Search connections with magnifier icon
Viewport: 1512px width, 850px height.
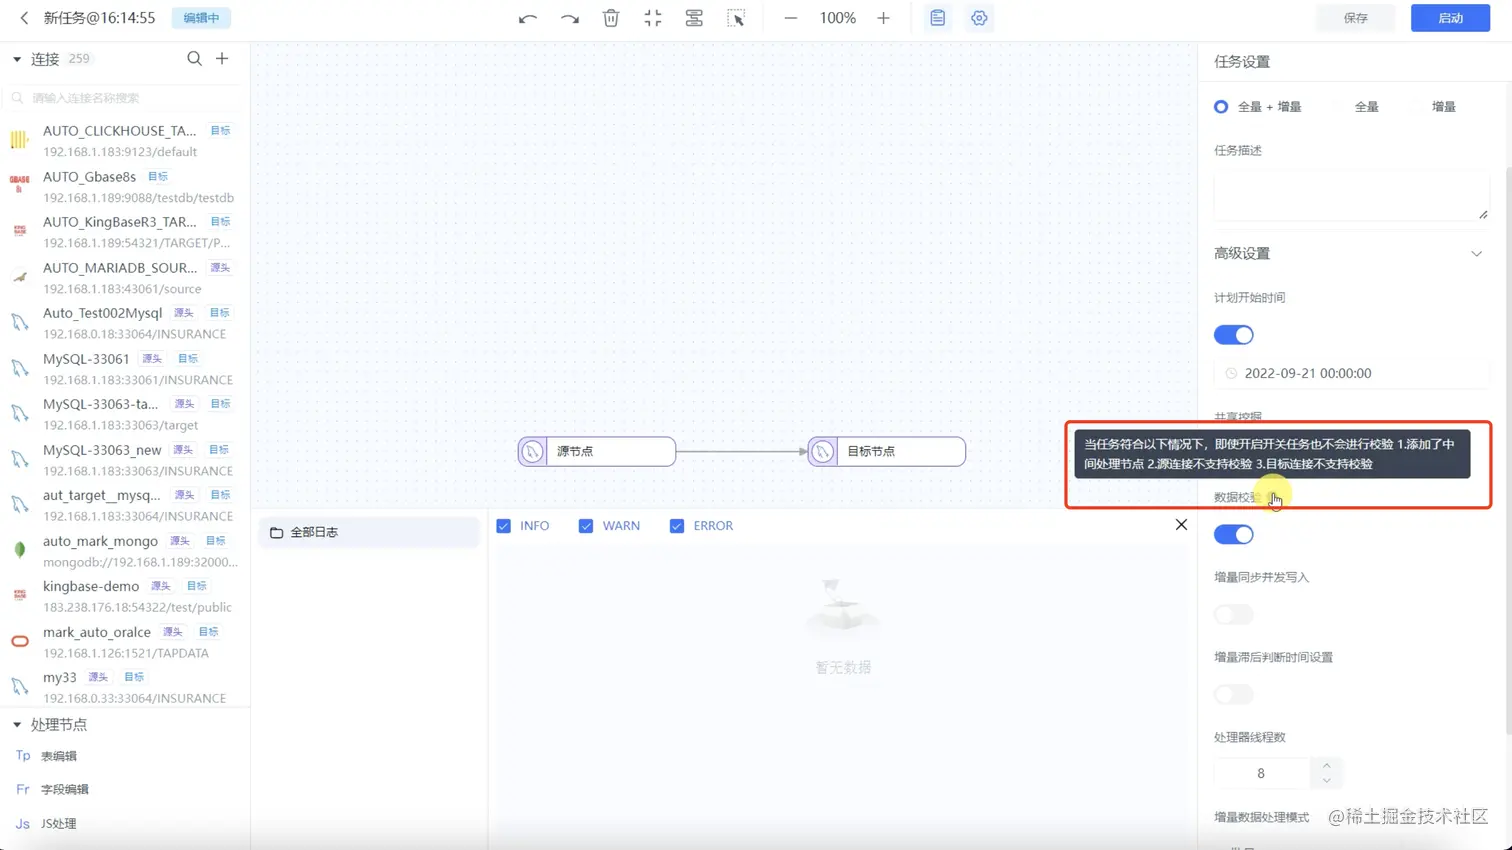pos(194,59)
